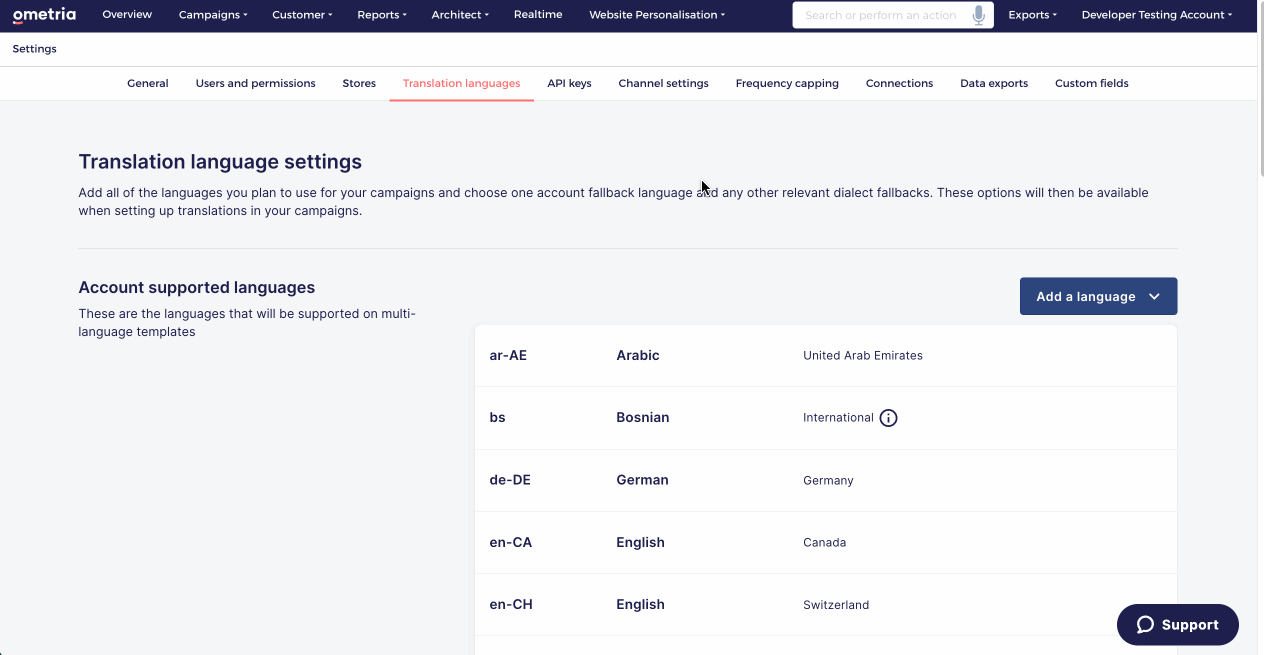1264x655 pixels.
Task: Go to the Overview page
Action: point(127,15)
